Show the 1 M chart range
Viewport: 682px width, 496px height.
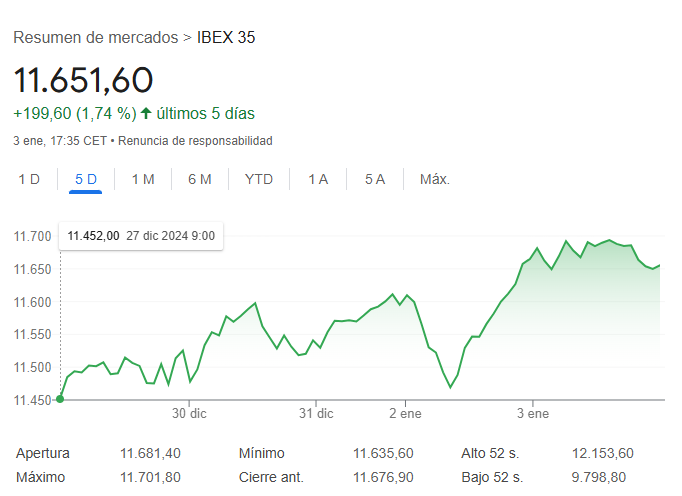click(x=143, y=179)
